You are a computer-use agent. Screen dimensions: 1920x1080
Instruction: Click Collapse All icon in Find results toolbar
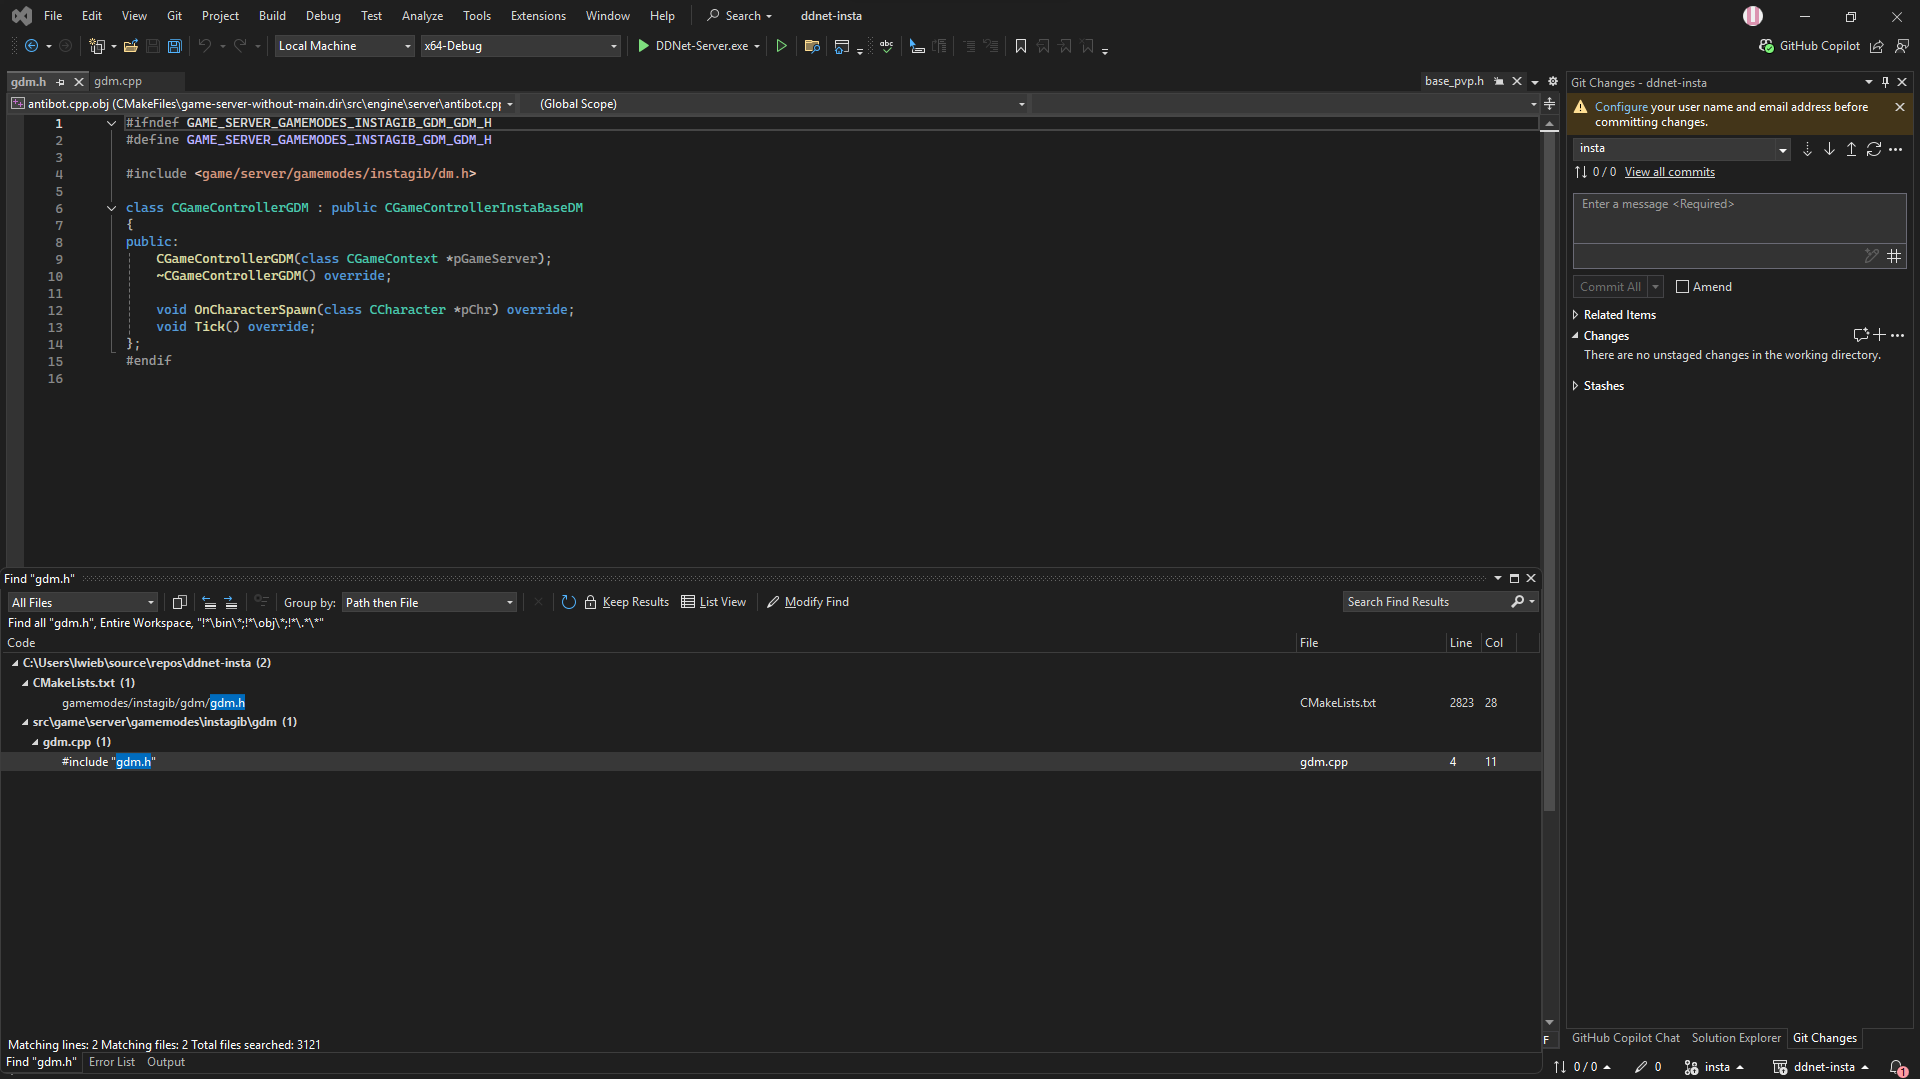click(209, 602)
